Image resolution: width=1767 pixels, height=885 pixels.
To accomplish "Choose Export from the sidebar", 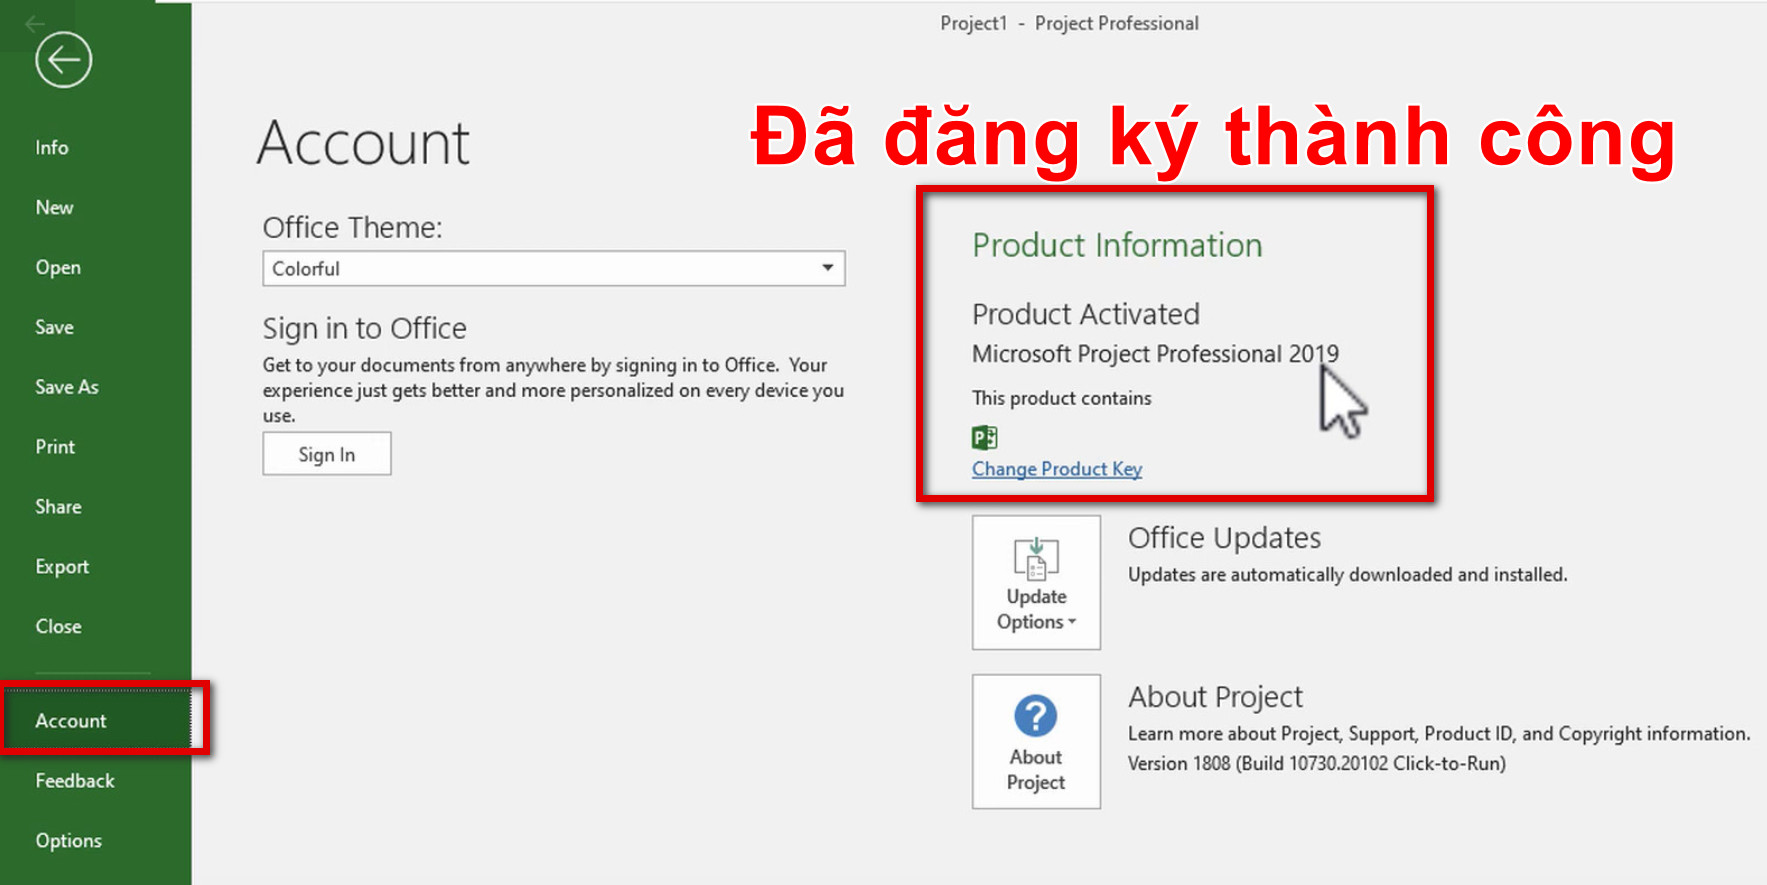I will point(62,567).
